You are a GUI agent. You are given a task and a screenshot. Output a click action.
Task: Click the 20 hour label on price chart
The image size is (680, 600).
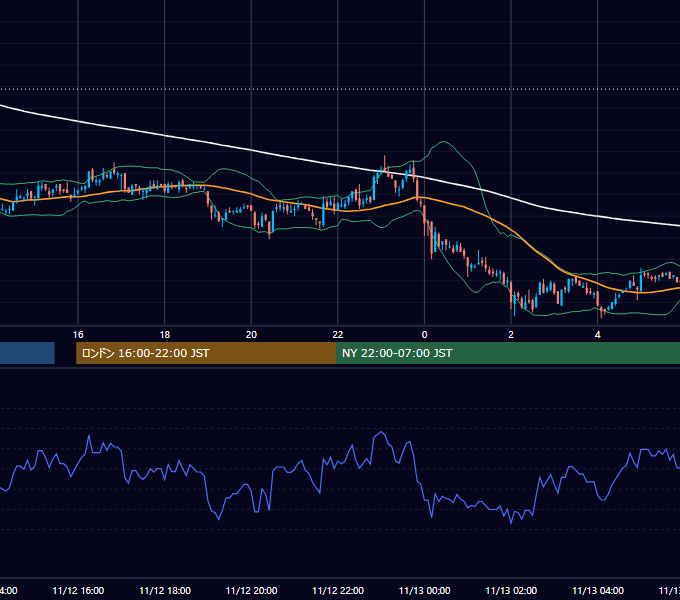[251, 335]
